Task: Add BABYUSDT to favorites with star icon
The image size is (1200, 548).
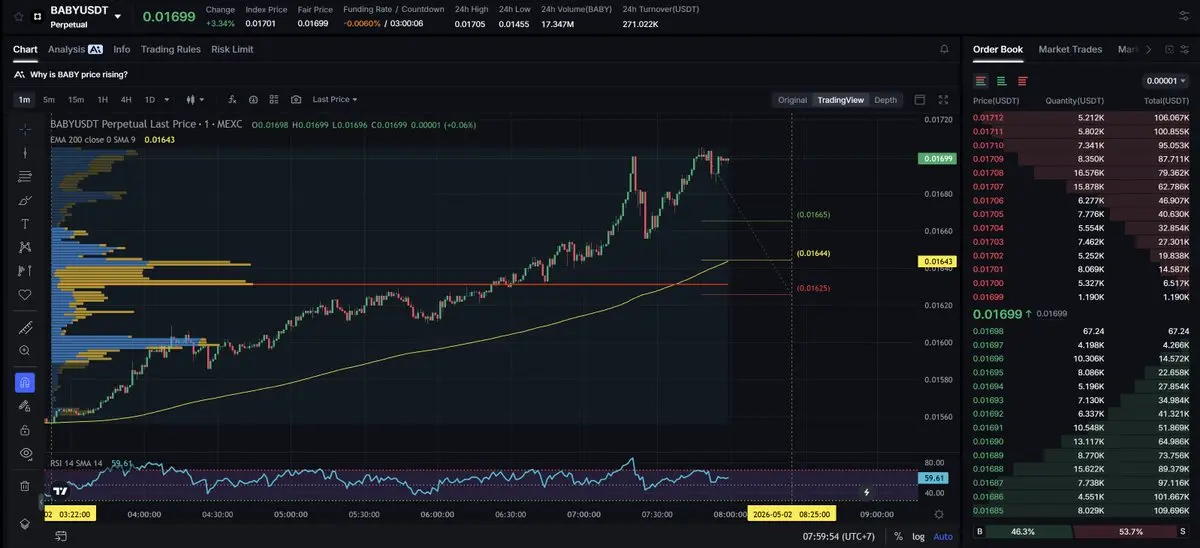Action: point(18,16)
